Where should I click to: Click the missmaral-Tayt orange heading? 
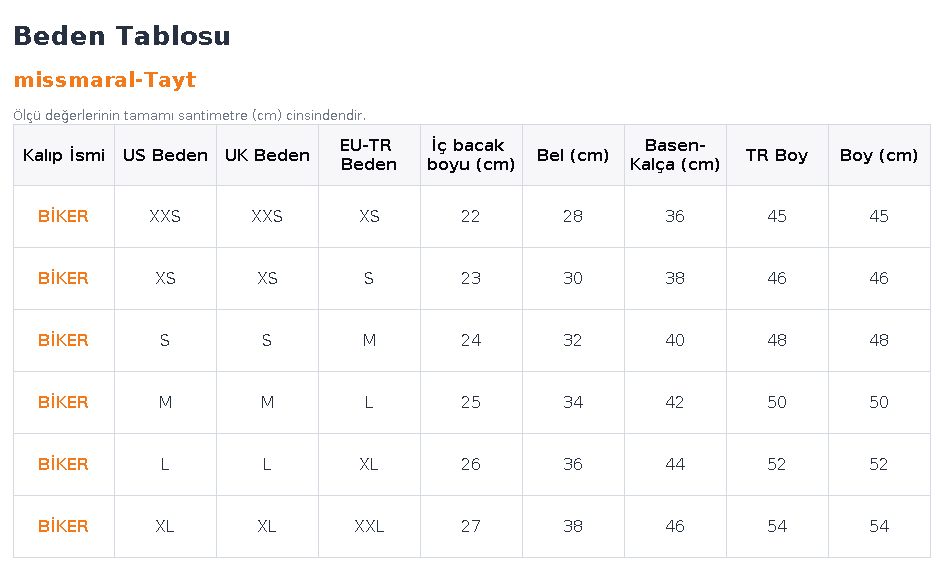[x=105, y=80]
